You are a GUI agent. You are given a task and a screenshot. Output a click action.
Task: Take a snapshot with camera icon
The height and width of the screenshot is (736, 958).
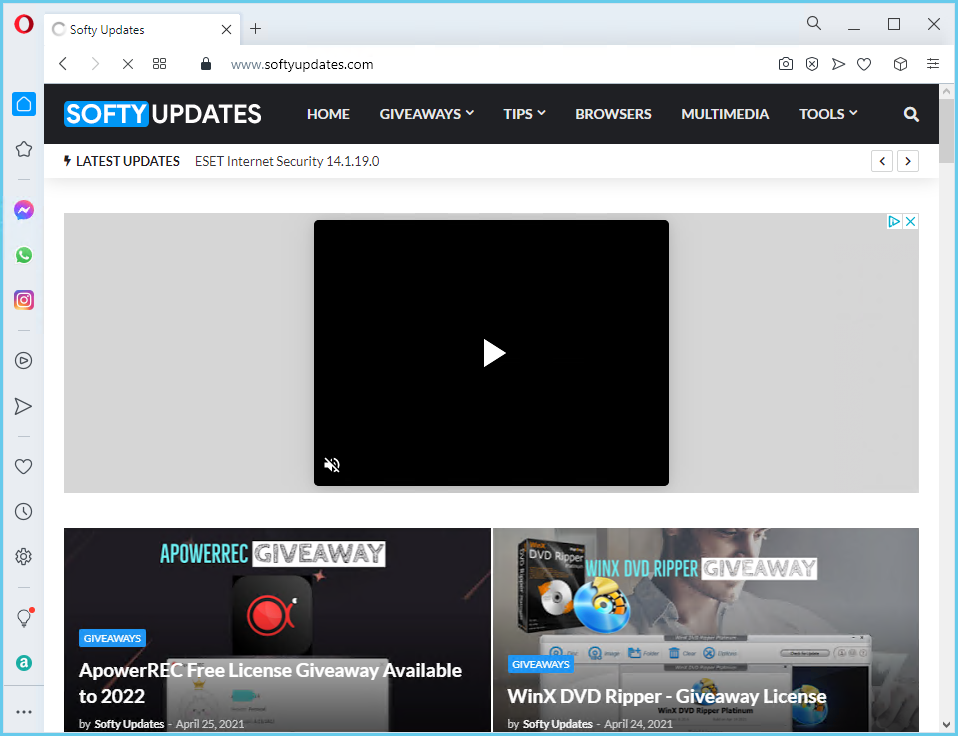(x=786, y=64)
